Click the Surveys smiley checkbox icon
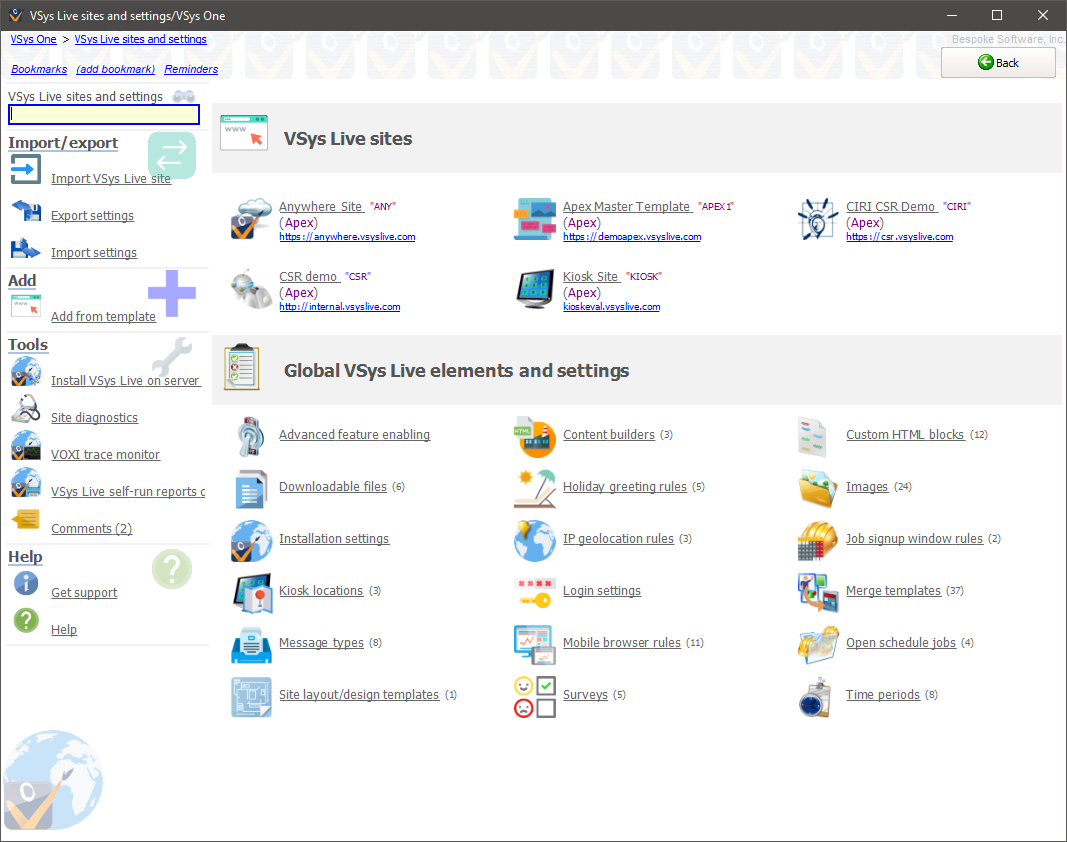Screen dimensions: 1067x842 click(534, 695)
